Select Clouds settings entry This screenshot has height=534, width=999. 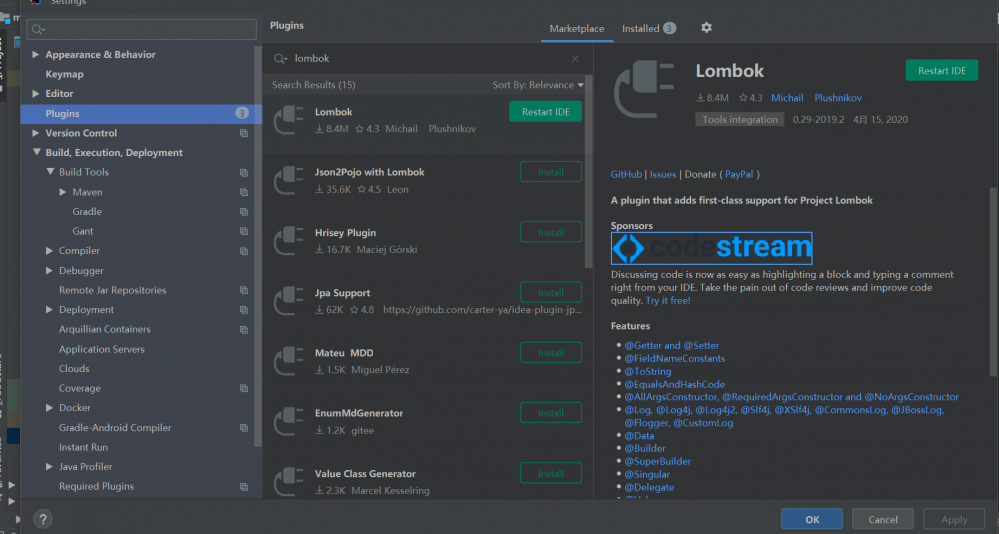pos(74,369)
